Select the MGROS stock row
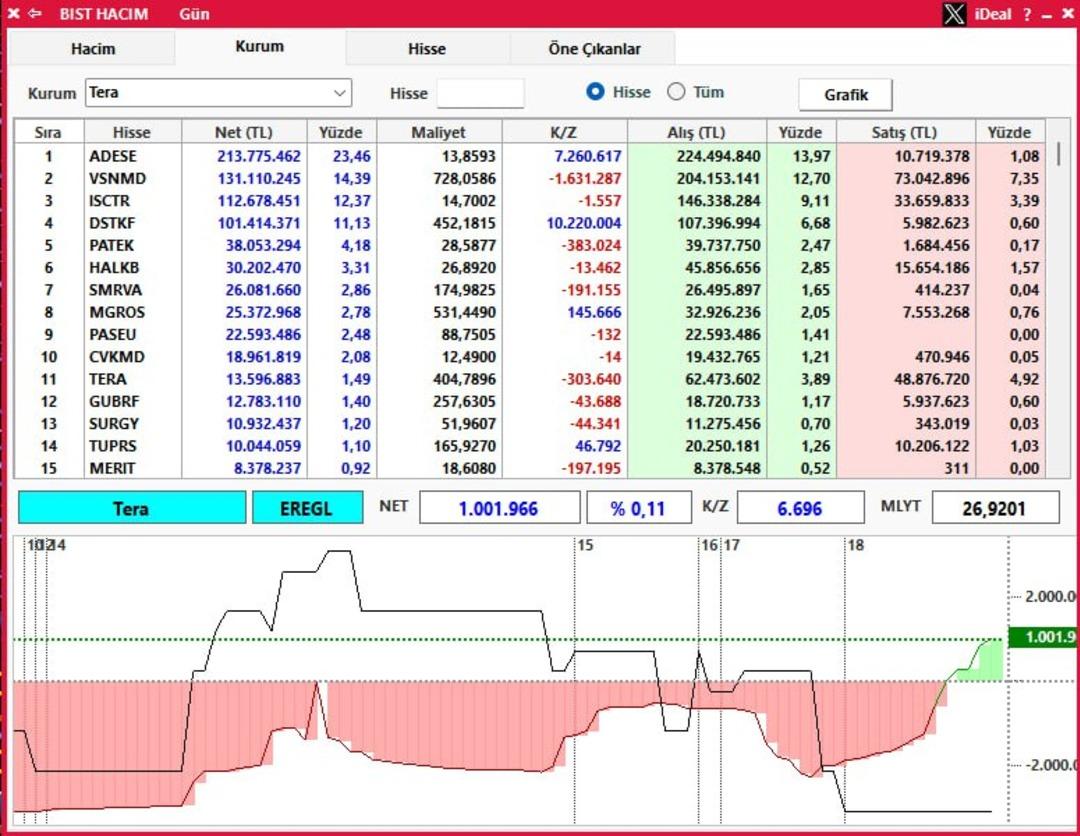 (529, 312)
